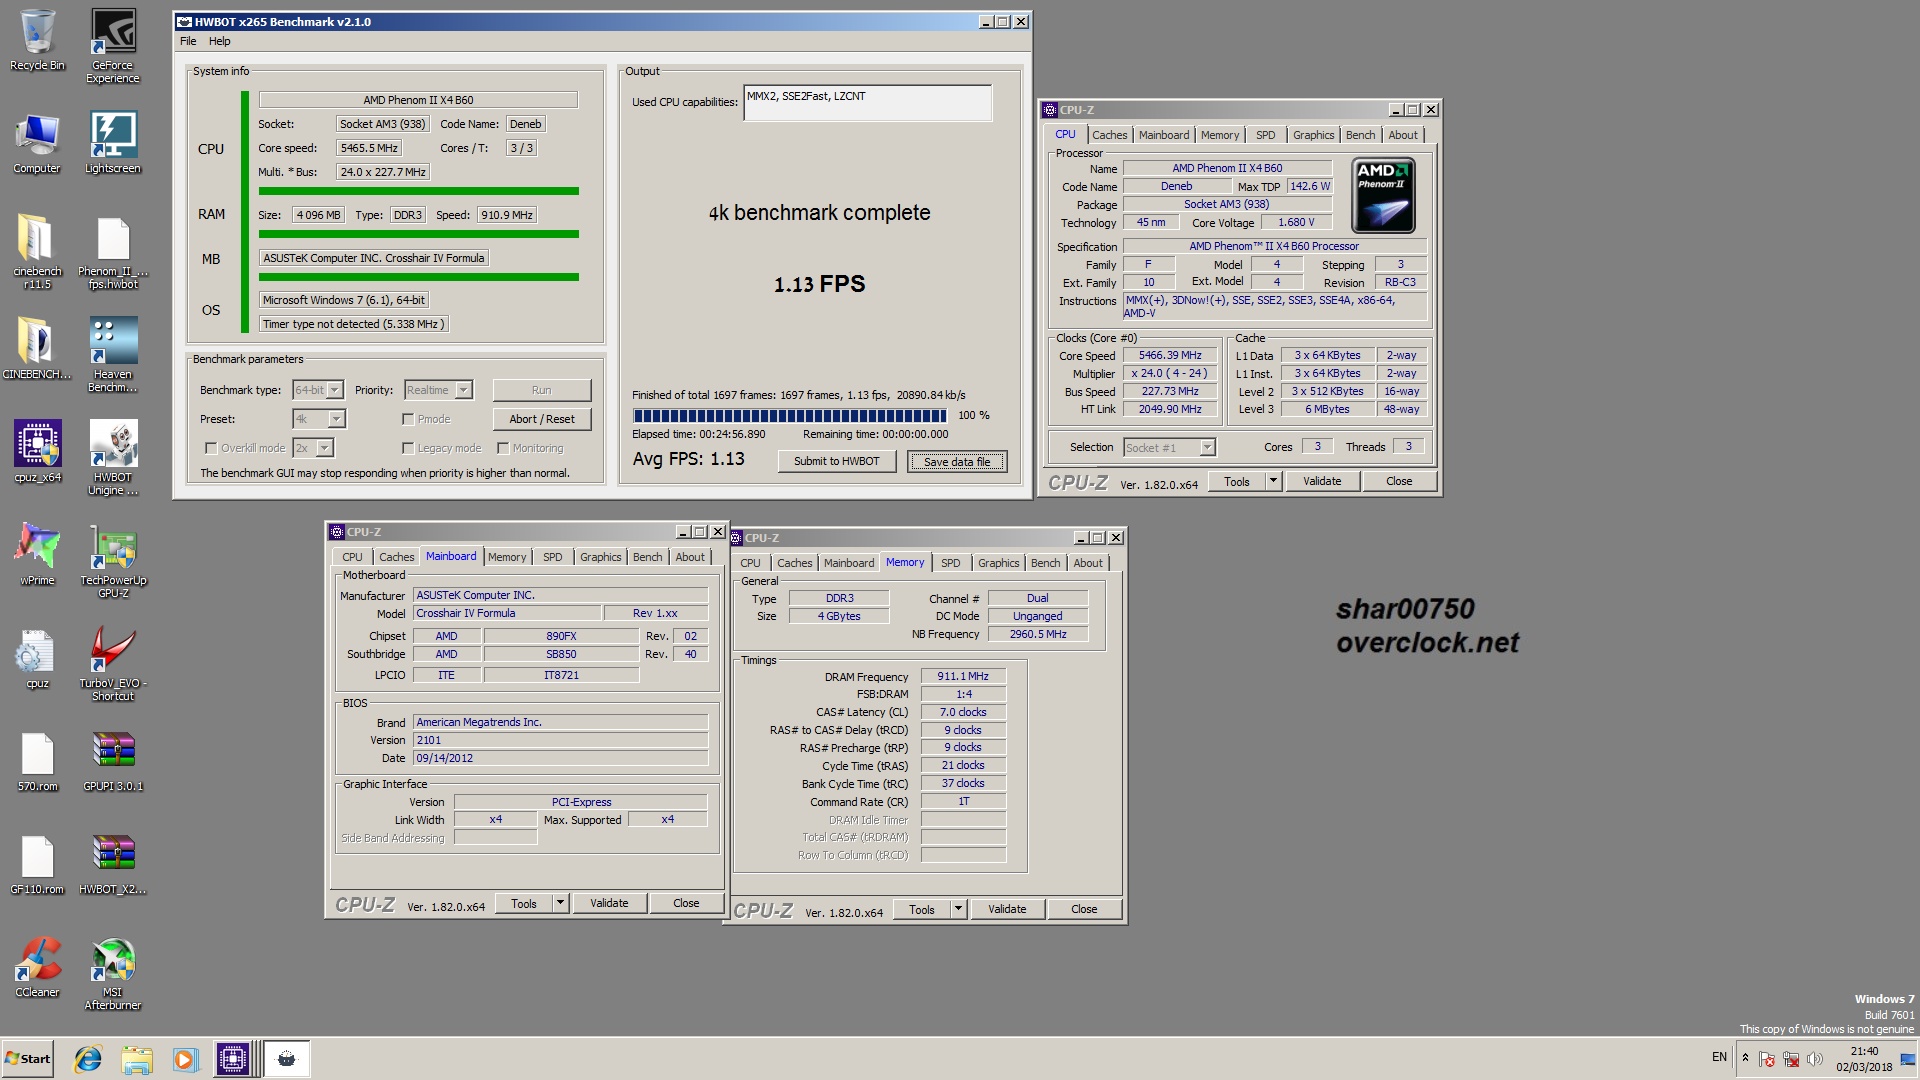Click the EN language indicator
The height and width of the screenshot is (1080, 1920).
(x=1719, y=1057)
